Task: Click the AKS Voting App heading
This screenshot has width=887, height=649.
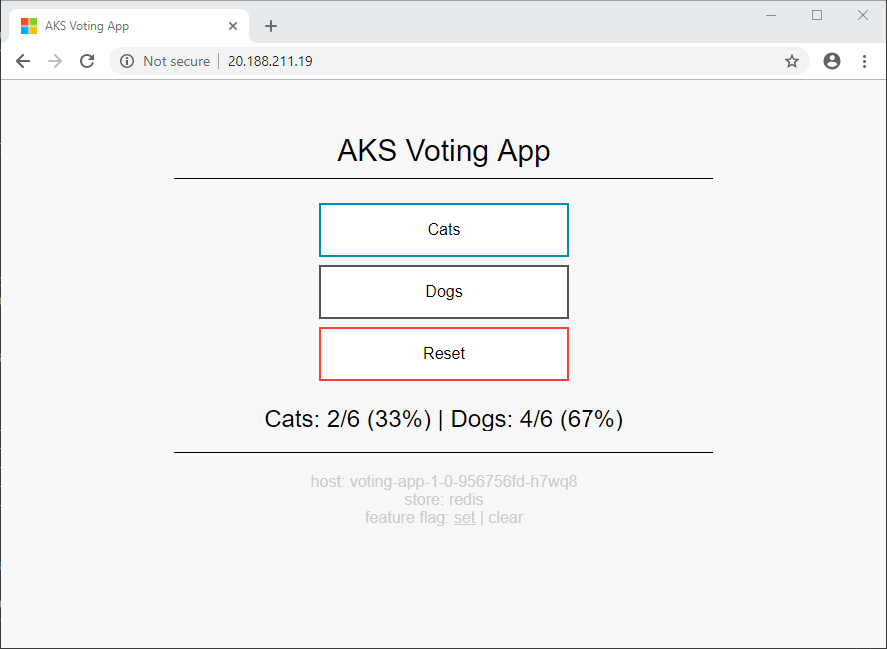Action: [444, 151]
